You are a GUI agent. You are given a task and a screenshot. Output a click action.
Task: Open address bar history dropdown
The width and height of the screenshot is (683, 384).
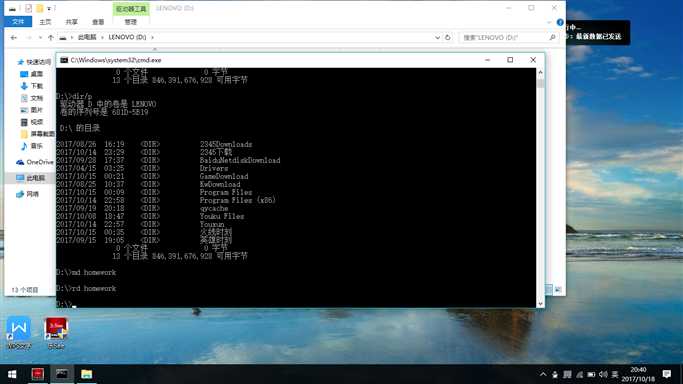pyautogui.click(x=437, y=38)
